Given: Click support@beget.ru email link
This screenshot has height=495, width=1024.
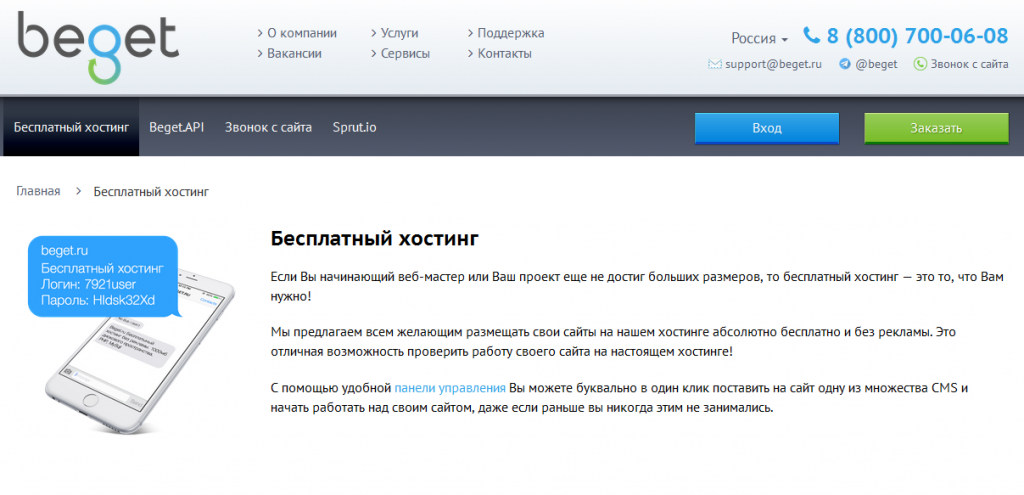Looking at the screenshot, I should (773, 65).
